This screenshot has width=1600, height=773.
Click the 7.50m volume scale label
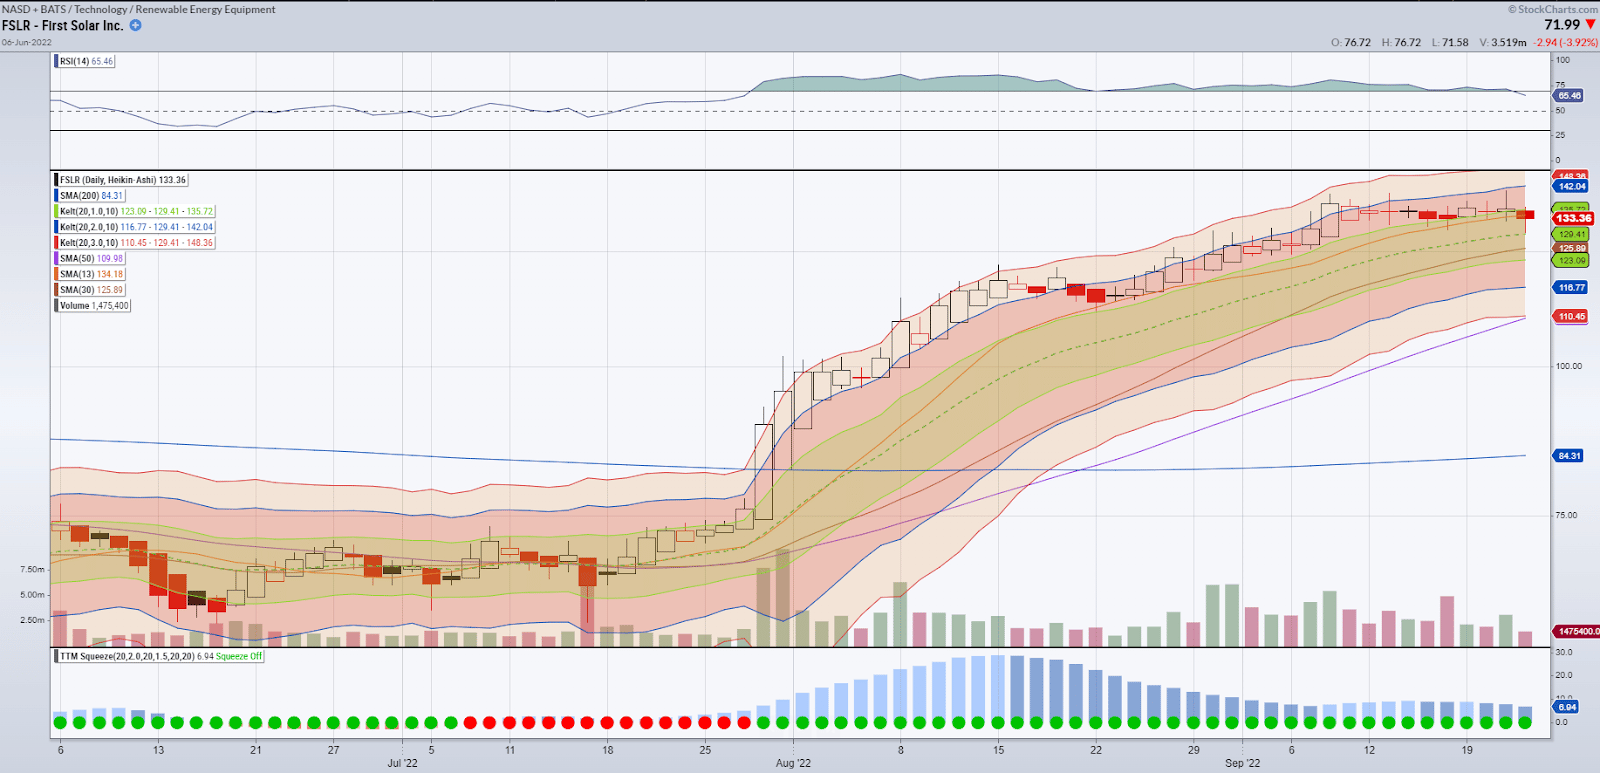[32, 569]
